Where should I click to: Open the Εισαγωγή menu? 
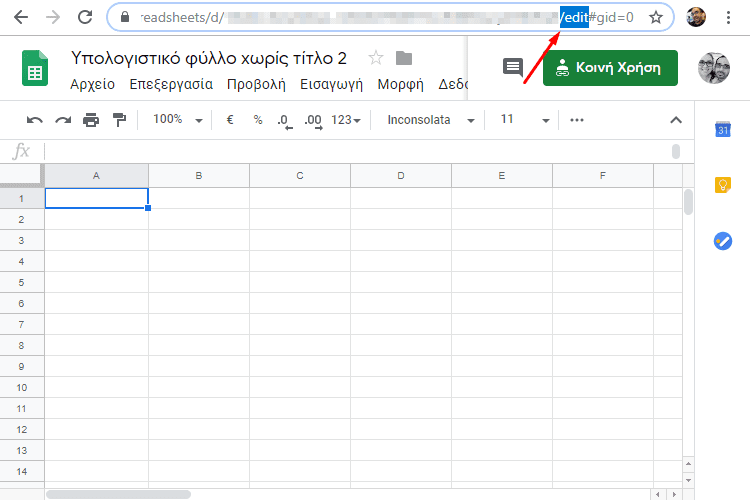(331, 85)
